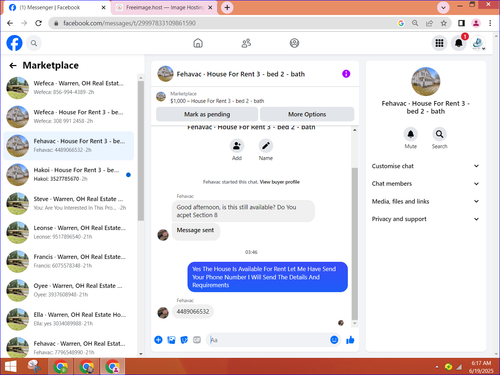
Task: Click share page icon in address bar
Action: [429, 23]
